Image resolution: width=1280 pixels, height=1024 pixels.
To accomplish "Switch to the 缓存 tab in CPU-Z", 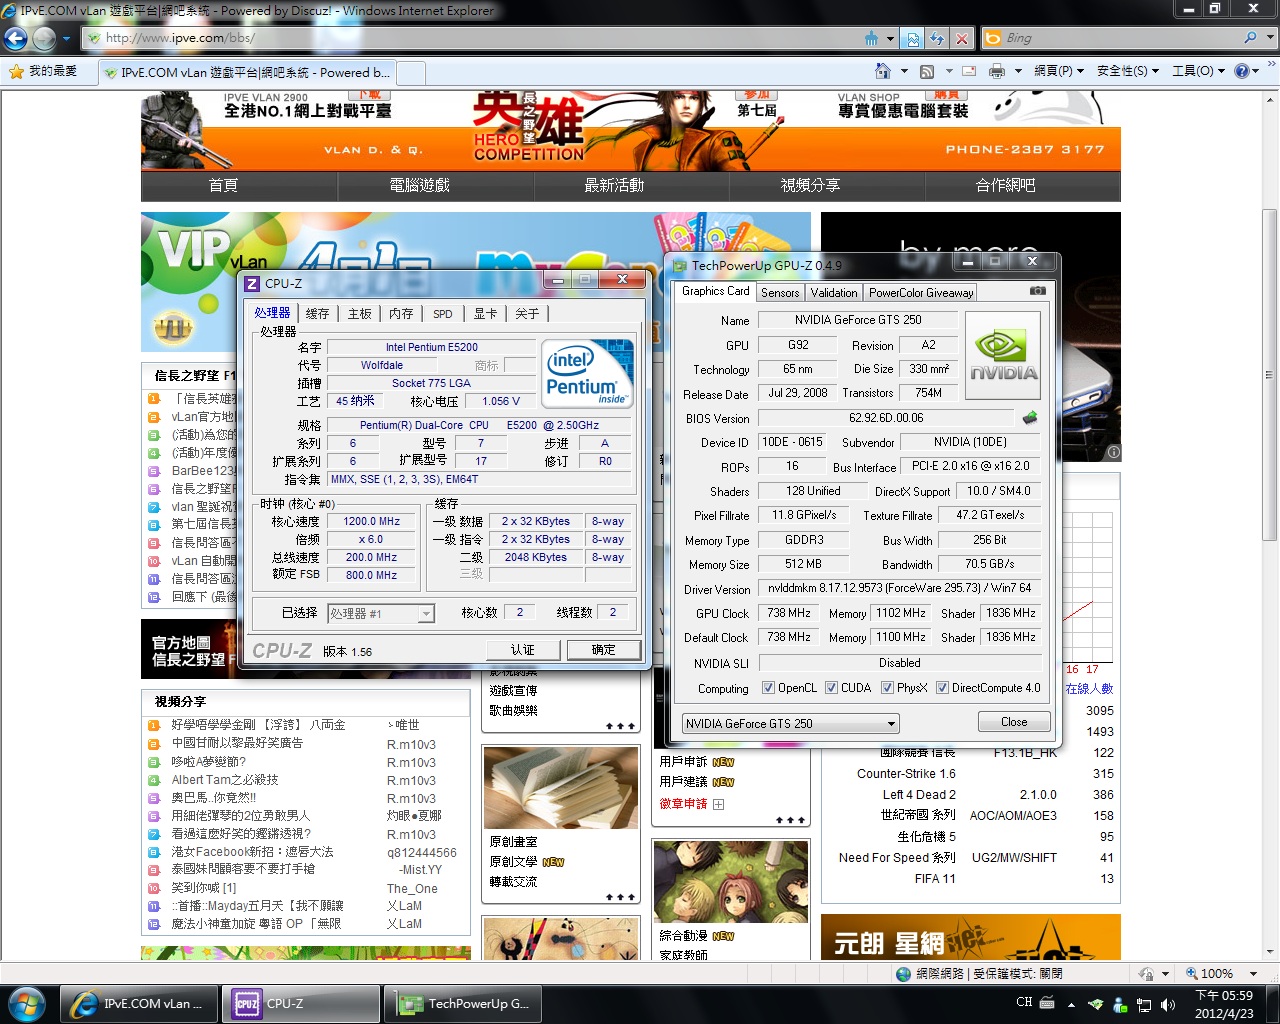I will (x=317, y=314).
